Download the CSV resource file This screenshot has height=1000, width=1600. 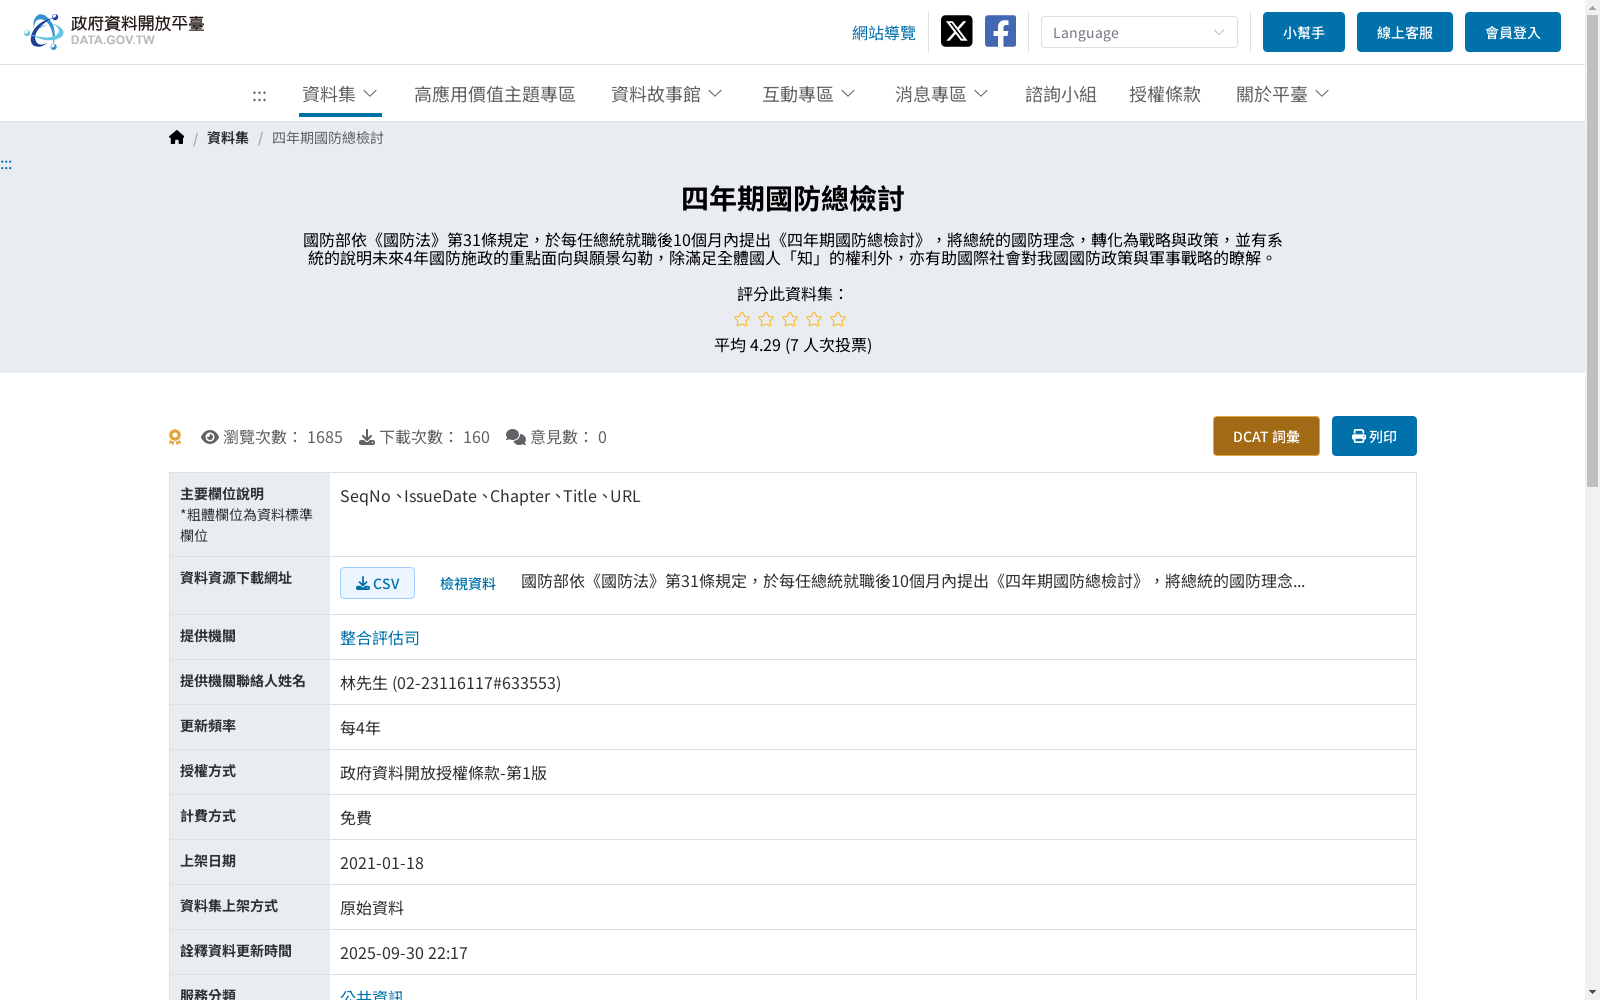377,582
